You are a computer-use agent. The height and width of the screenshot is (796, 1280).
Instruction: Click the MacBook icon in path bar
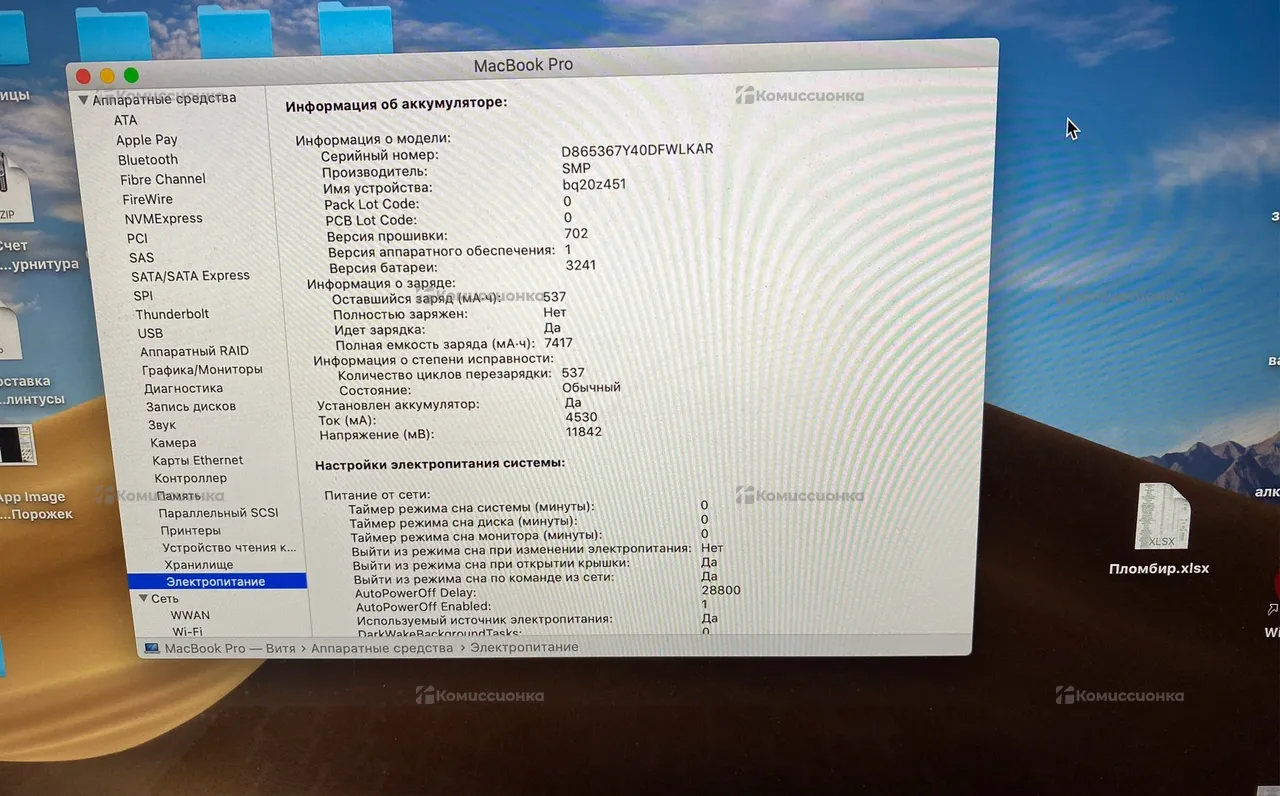(151, 648)
